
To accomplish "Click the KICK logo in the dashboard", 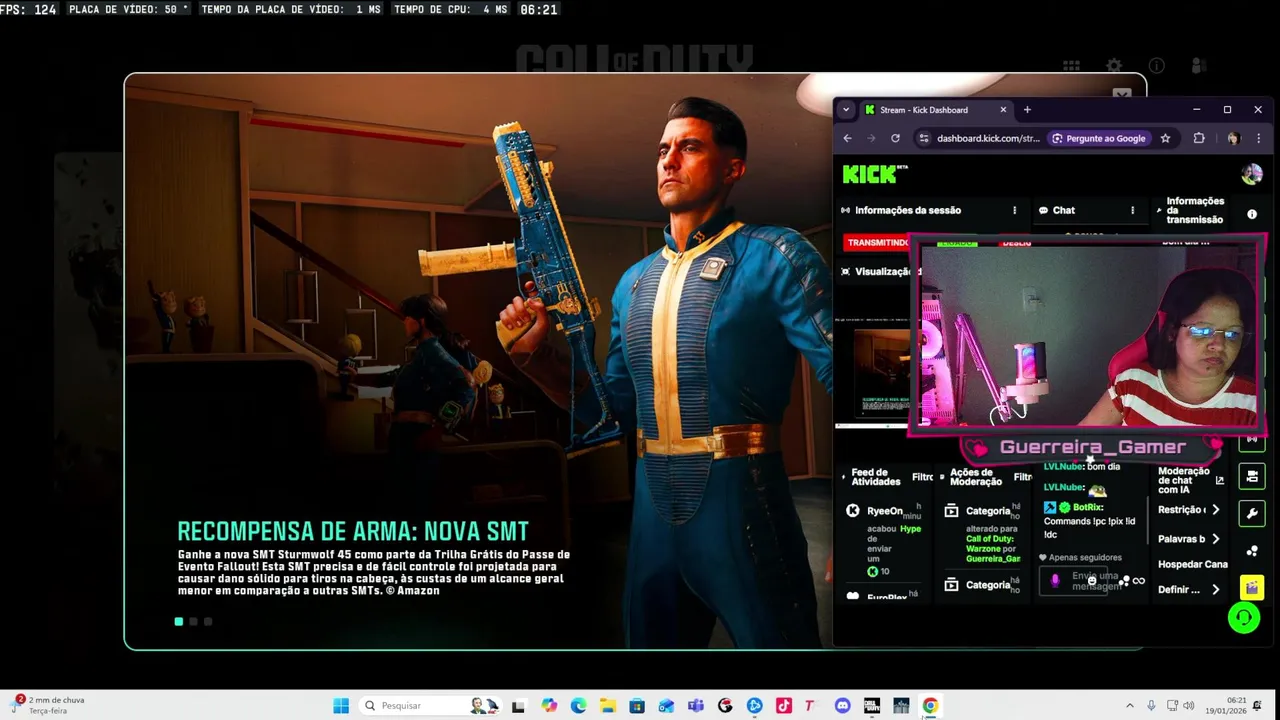I will pyautogui.click(x=875, y=174).
